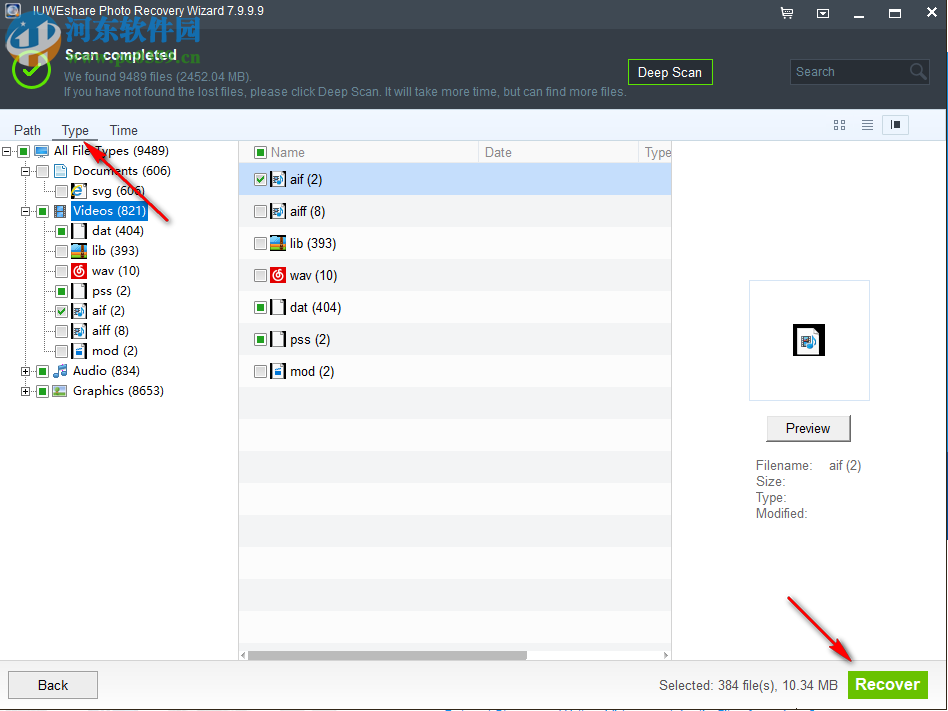The width and height of the screenshot is (948, 711).
Task: Uncheck the dat (404) checkbox in file list
Action: (x=261, y=307)
